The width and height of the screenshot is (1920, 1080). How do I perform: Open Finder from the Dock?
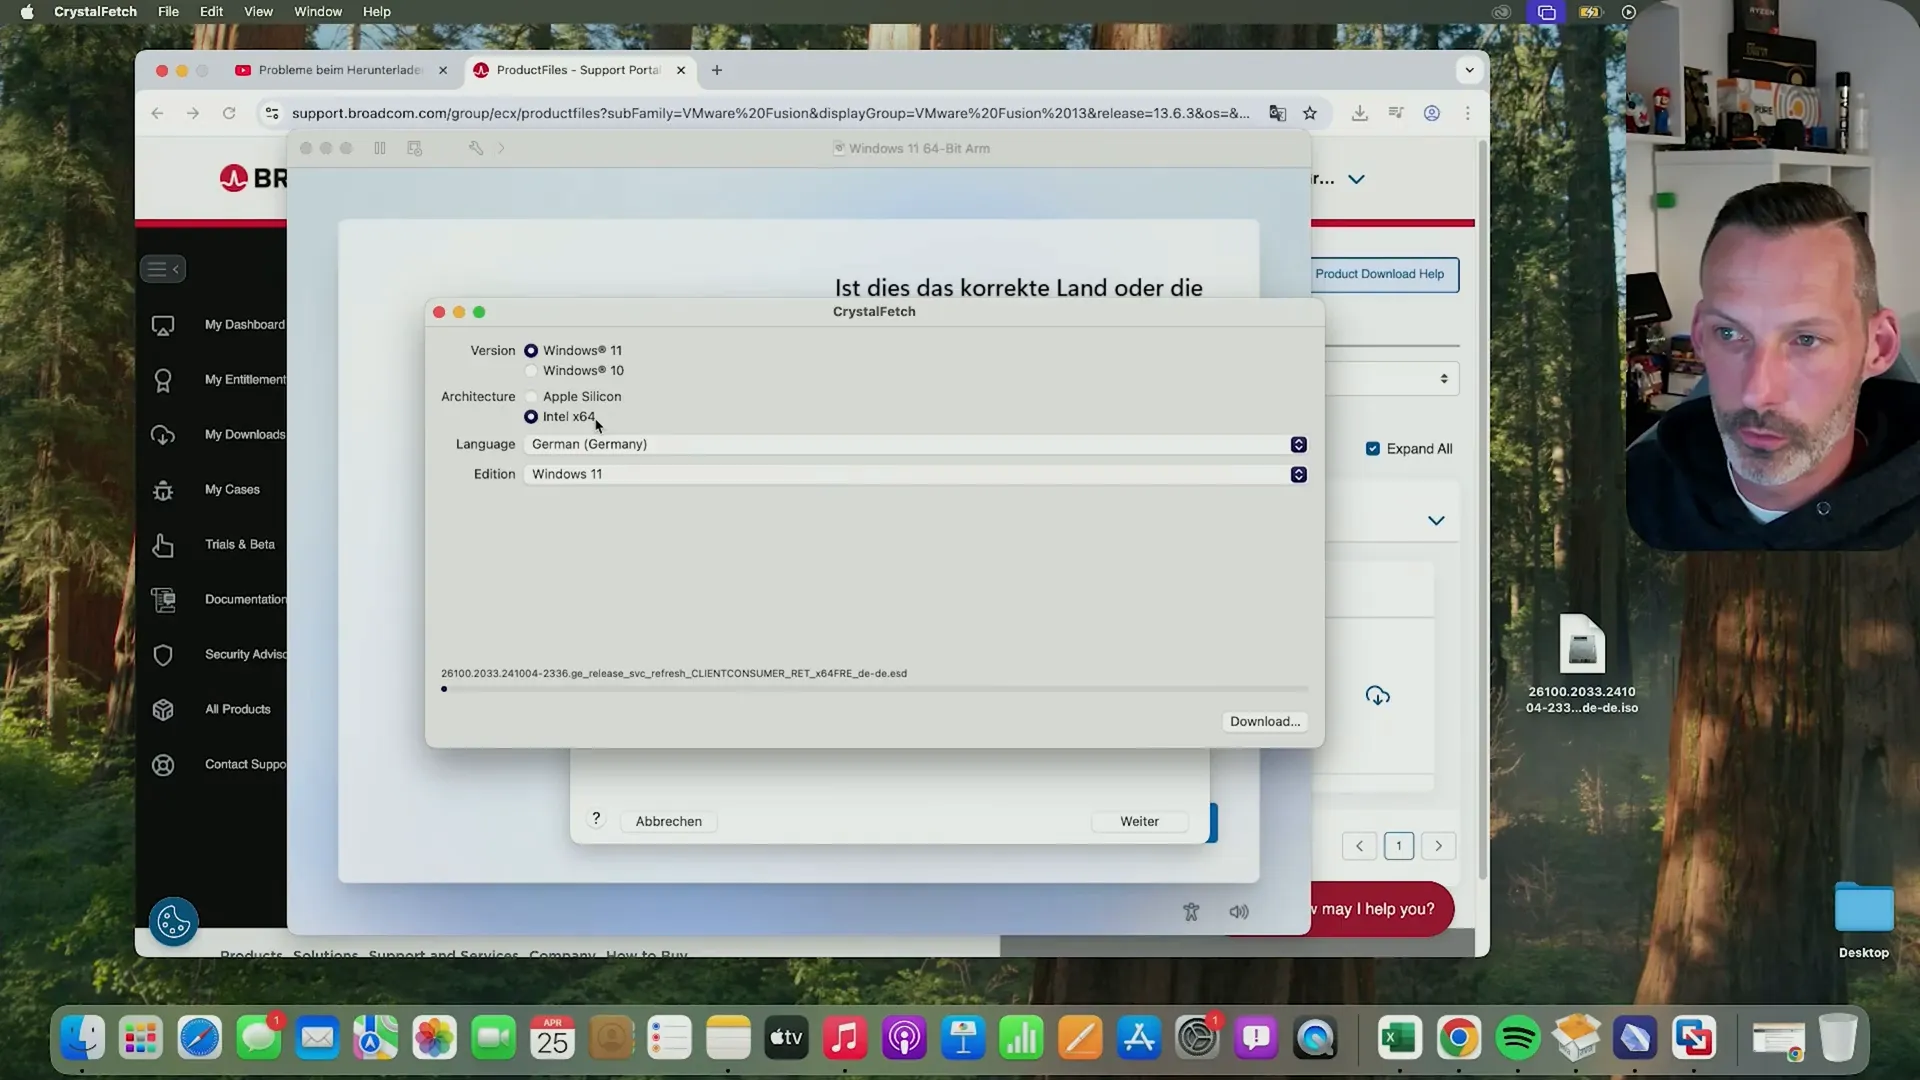(83, 1039)
